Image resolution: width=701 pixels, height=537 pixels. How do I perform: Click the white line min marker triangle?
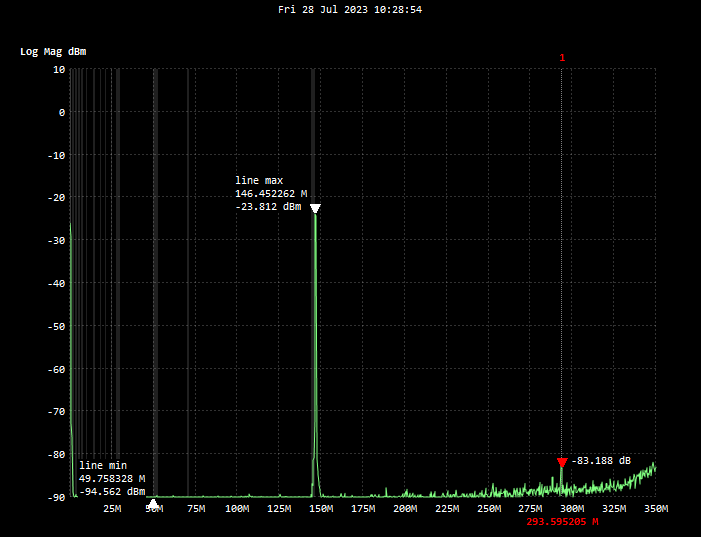coord(153,504)
